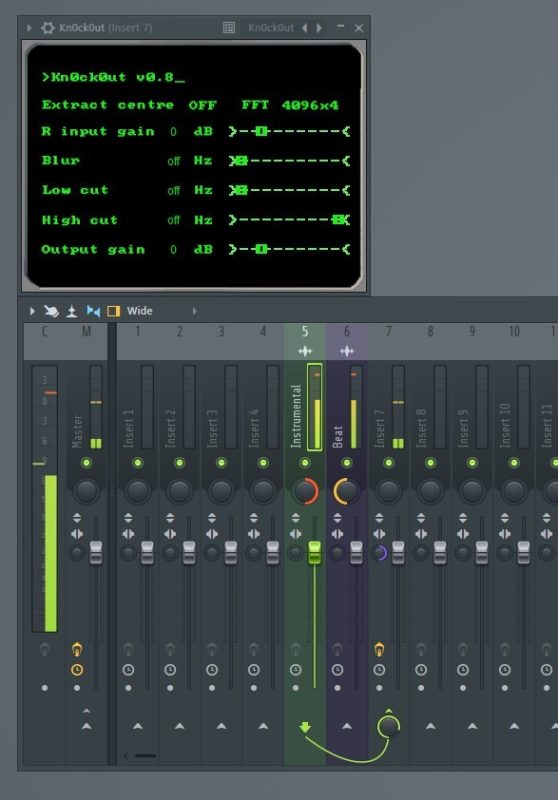Click the Blur slider handle
Image resolution: width=558 pixels, height=800 pixels.
[x=241, y=161]
